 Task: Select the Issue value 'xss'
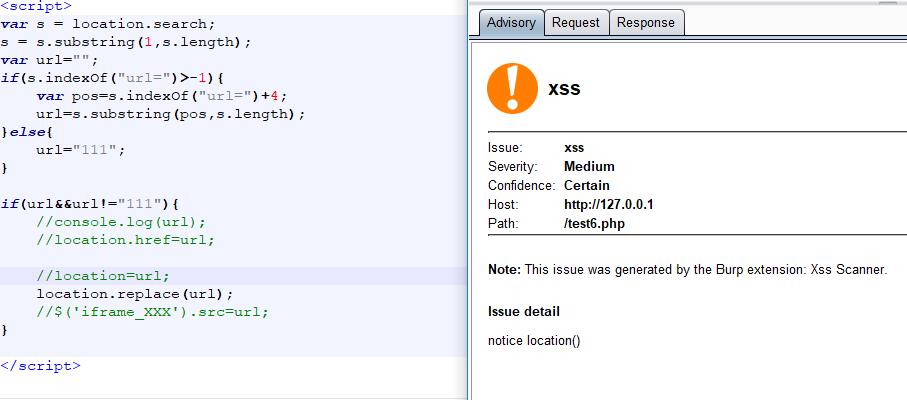[574, 148]
